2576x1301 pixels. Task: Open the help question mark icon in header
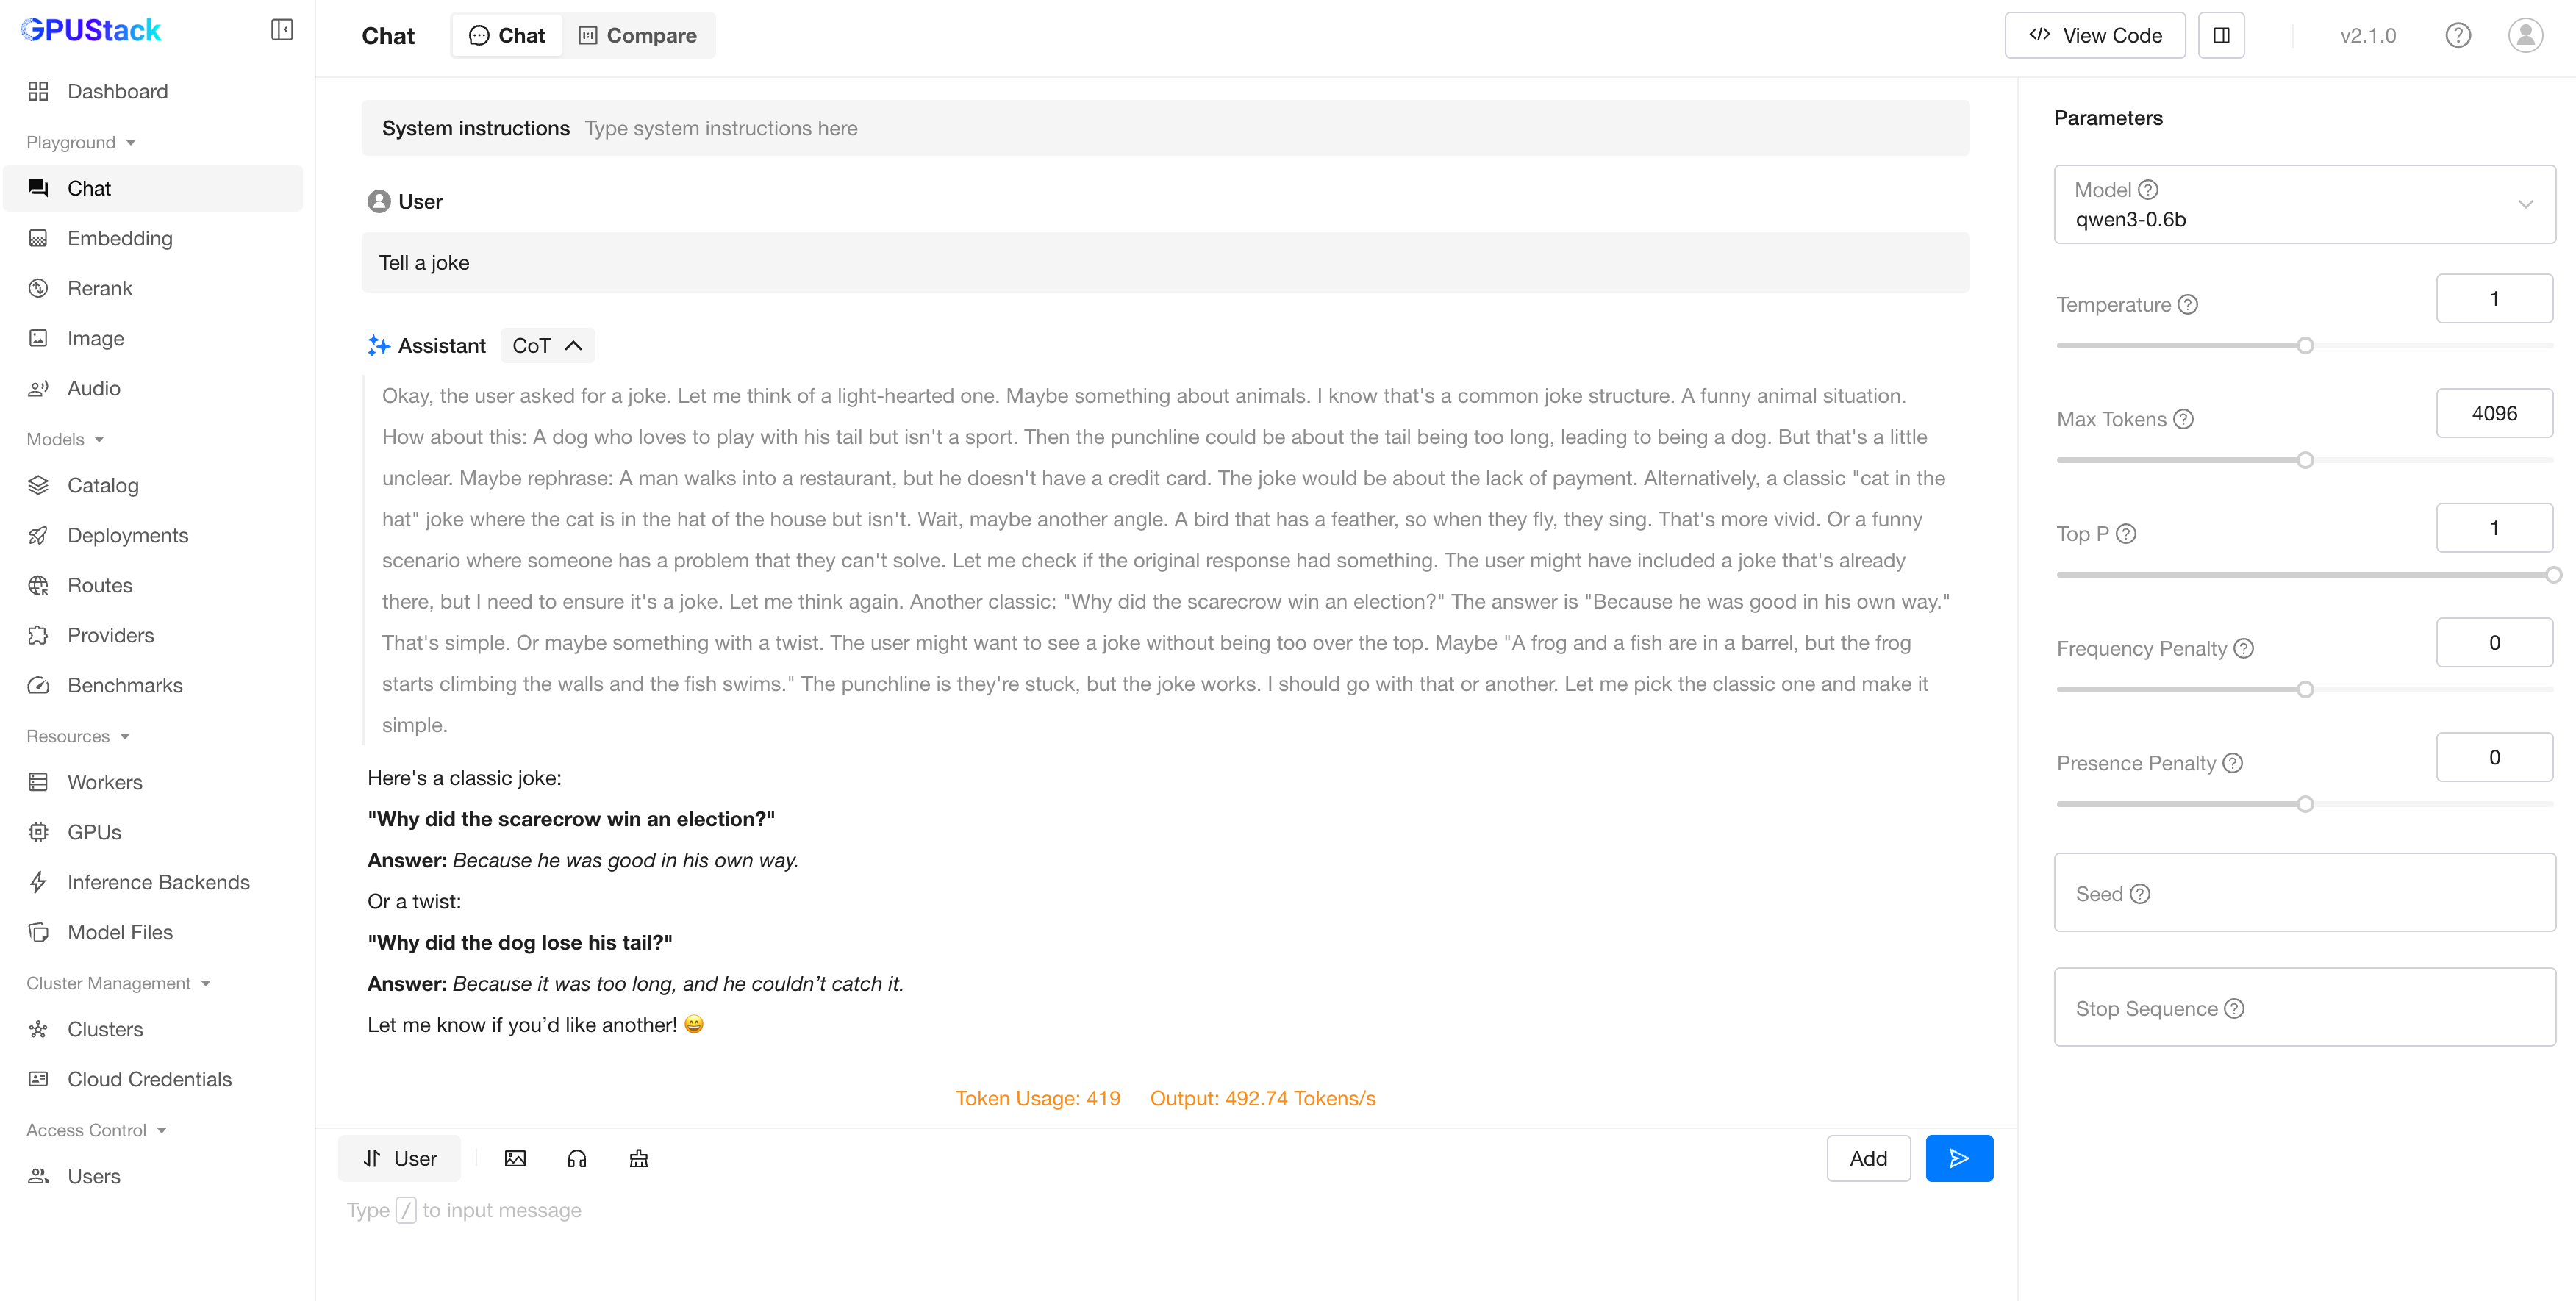2457,36
